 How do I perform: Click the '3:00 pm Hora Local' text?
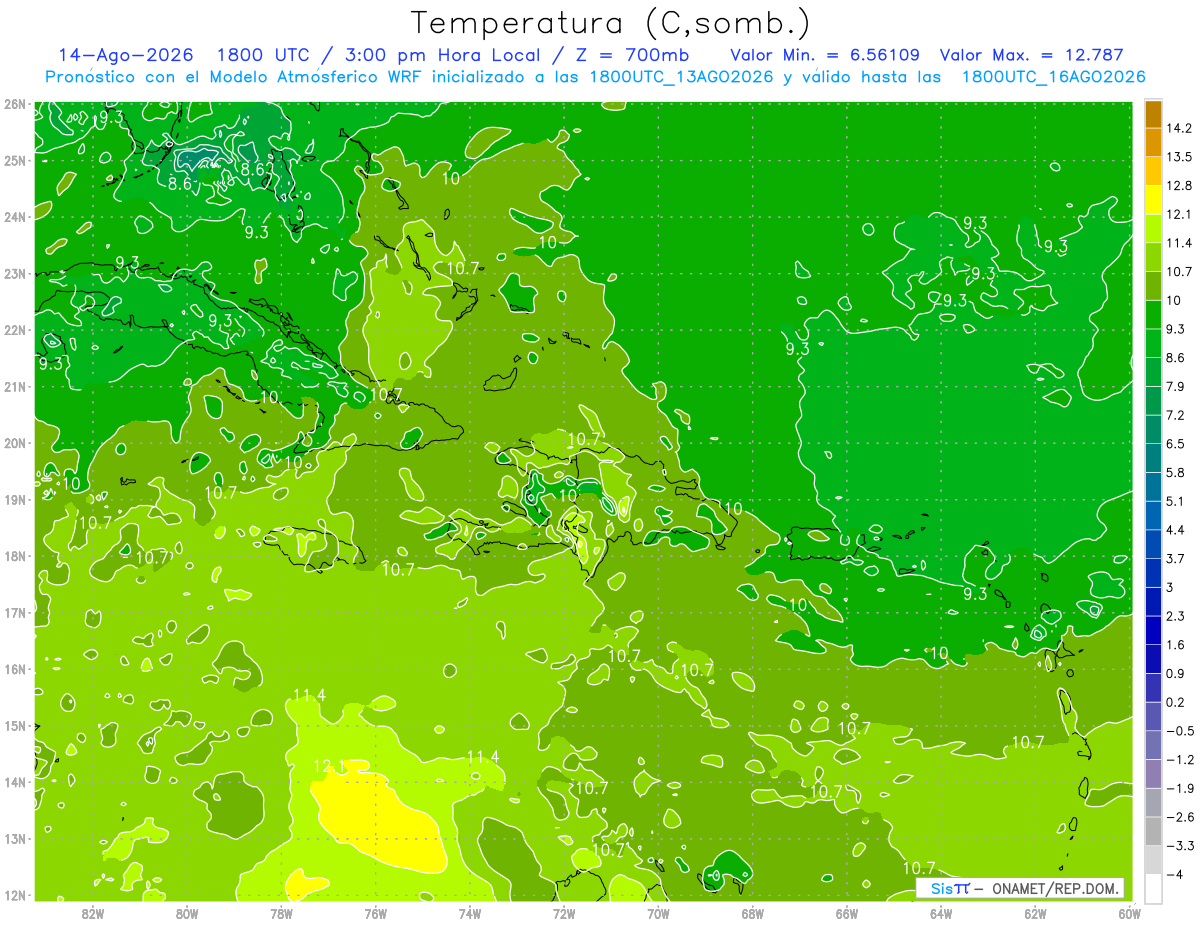click(x=443, y=55)
